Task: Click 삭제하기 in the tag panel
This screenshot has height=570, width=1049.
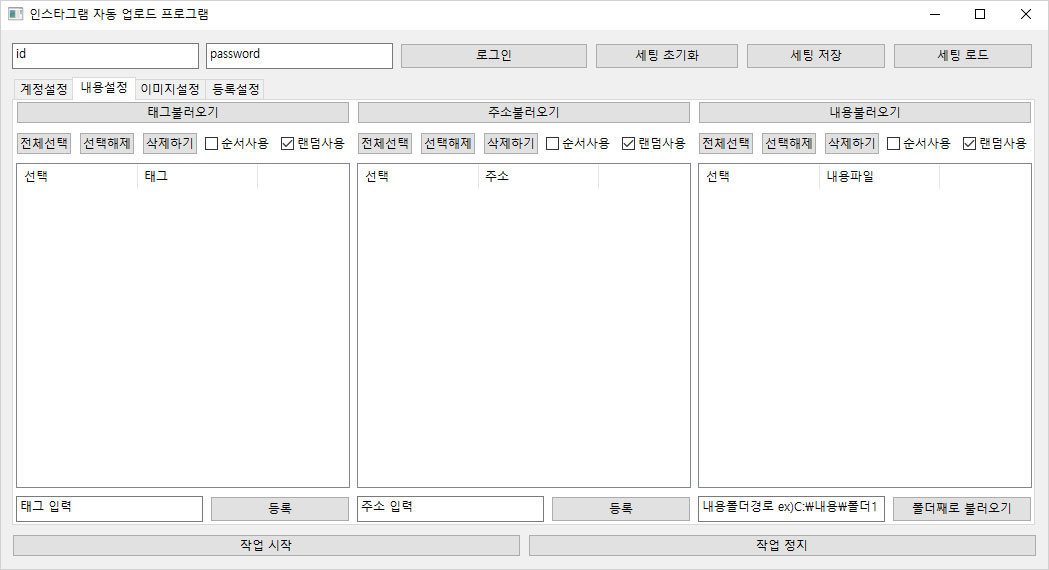Action: (170, 143)
